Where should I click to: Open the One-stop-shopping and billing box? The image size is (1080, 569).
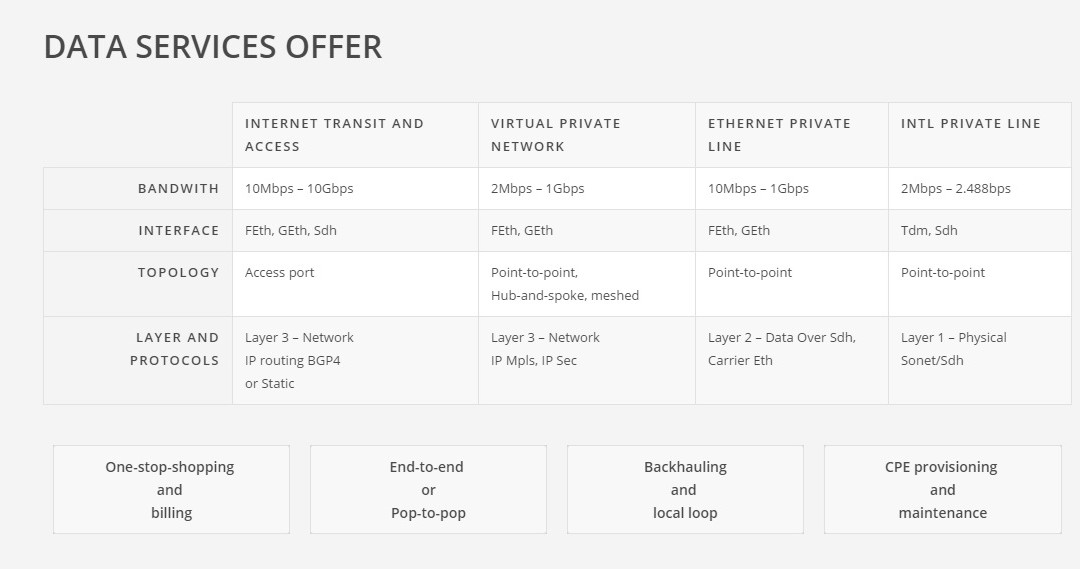pyautogui.click(x=172, y=489)
